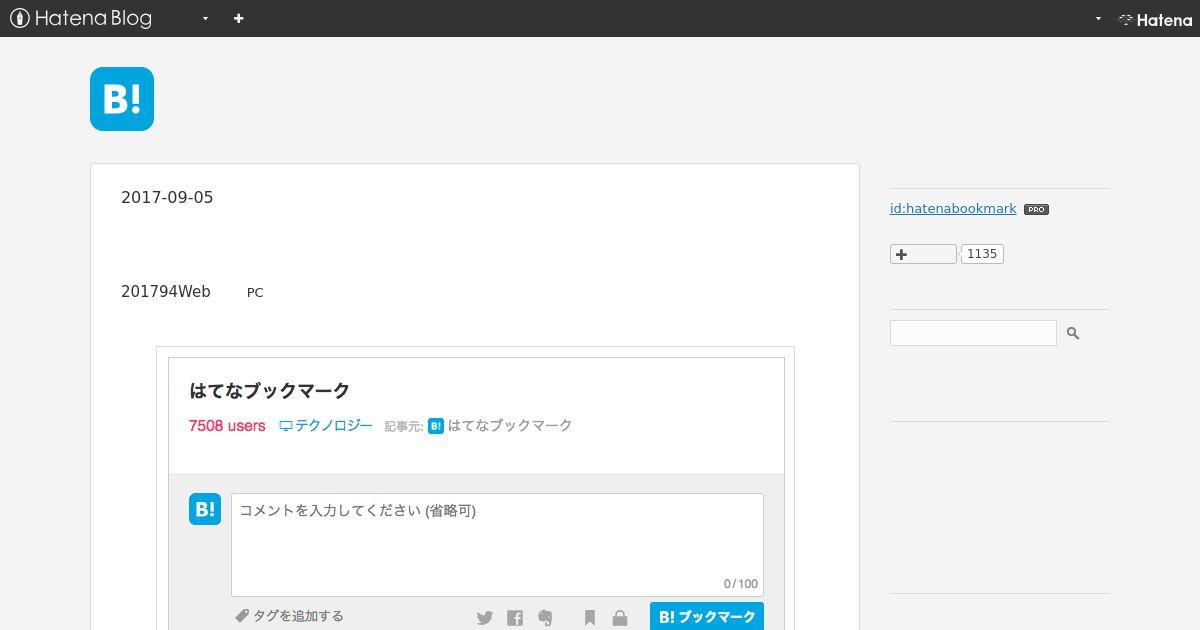View the 1135 subscribers count
Screen dimensions: 1200x630
point(982,254)
